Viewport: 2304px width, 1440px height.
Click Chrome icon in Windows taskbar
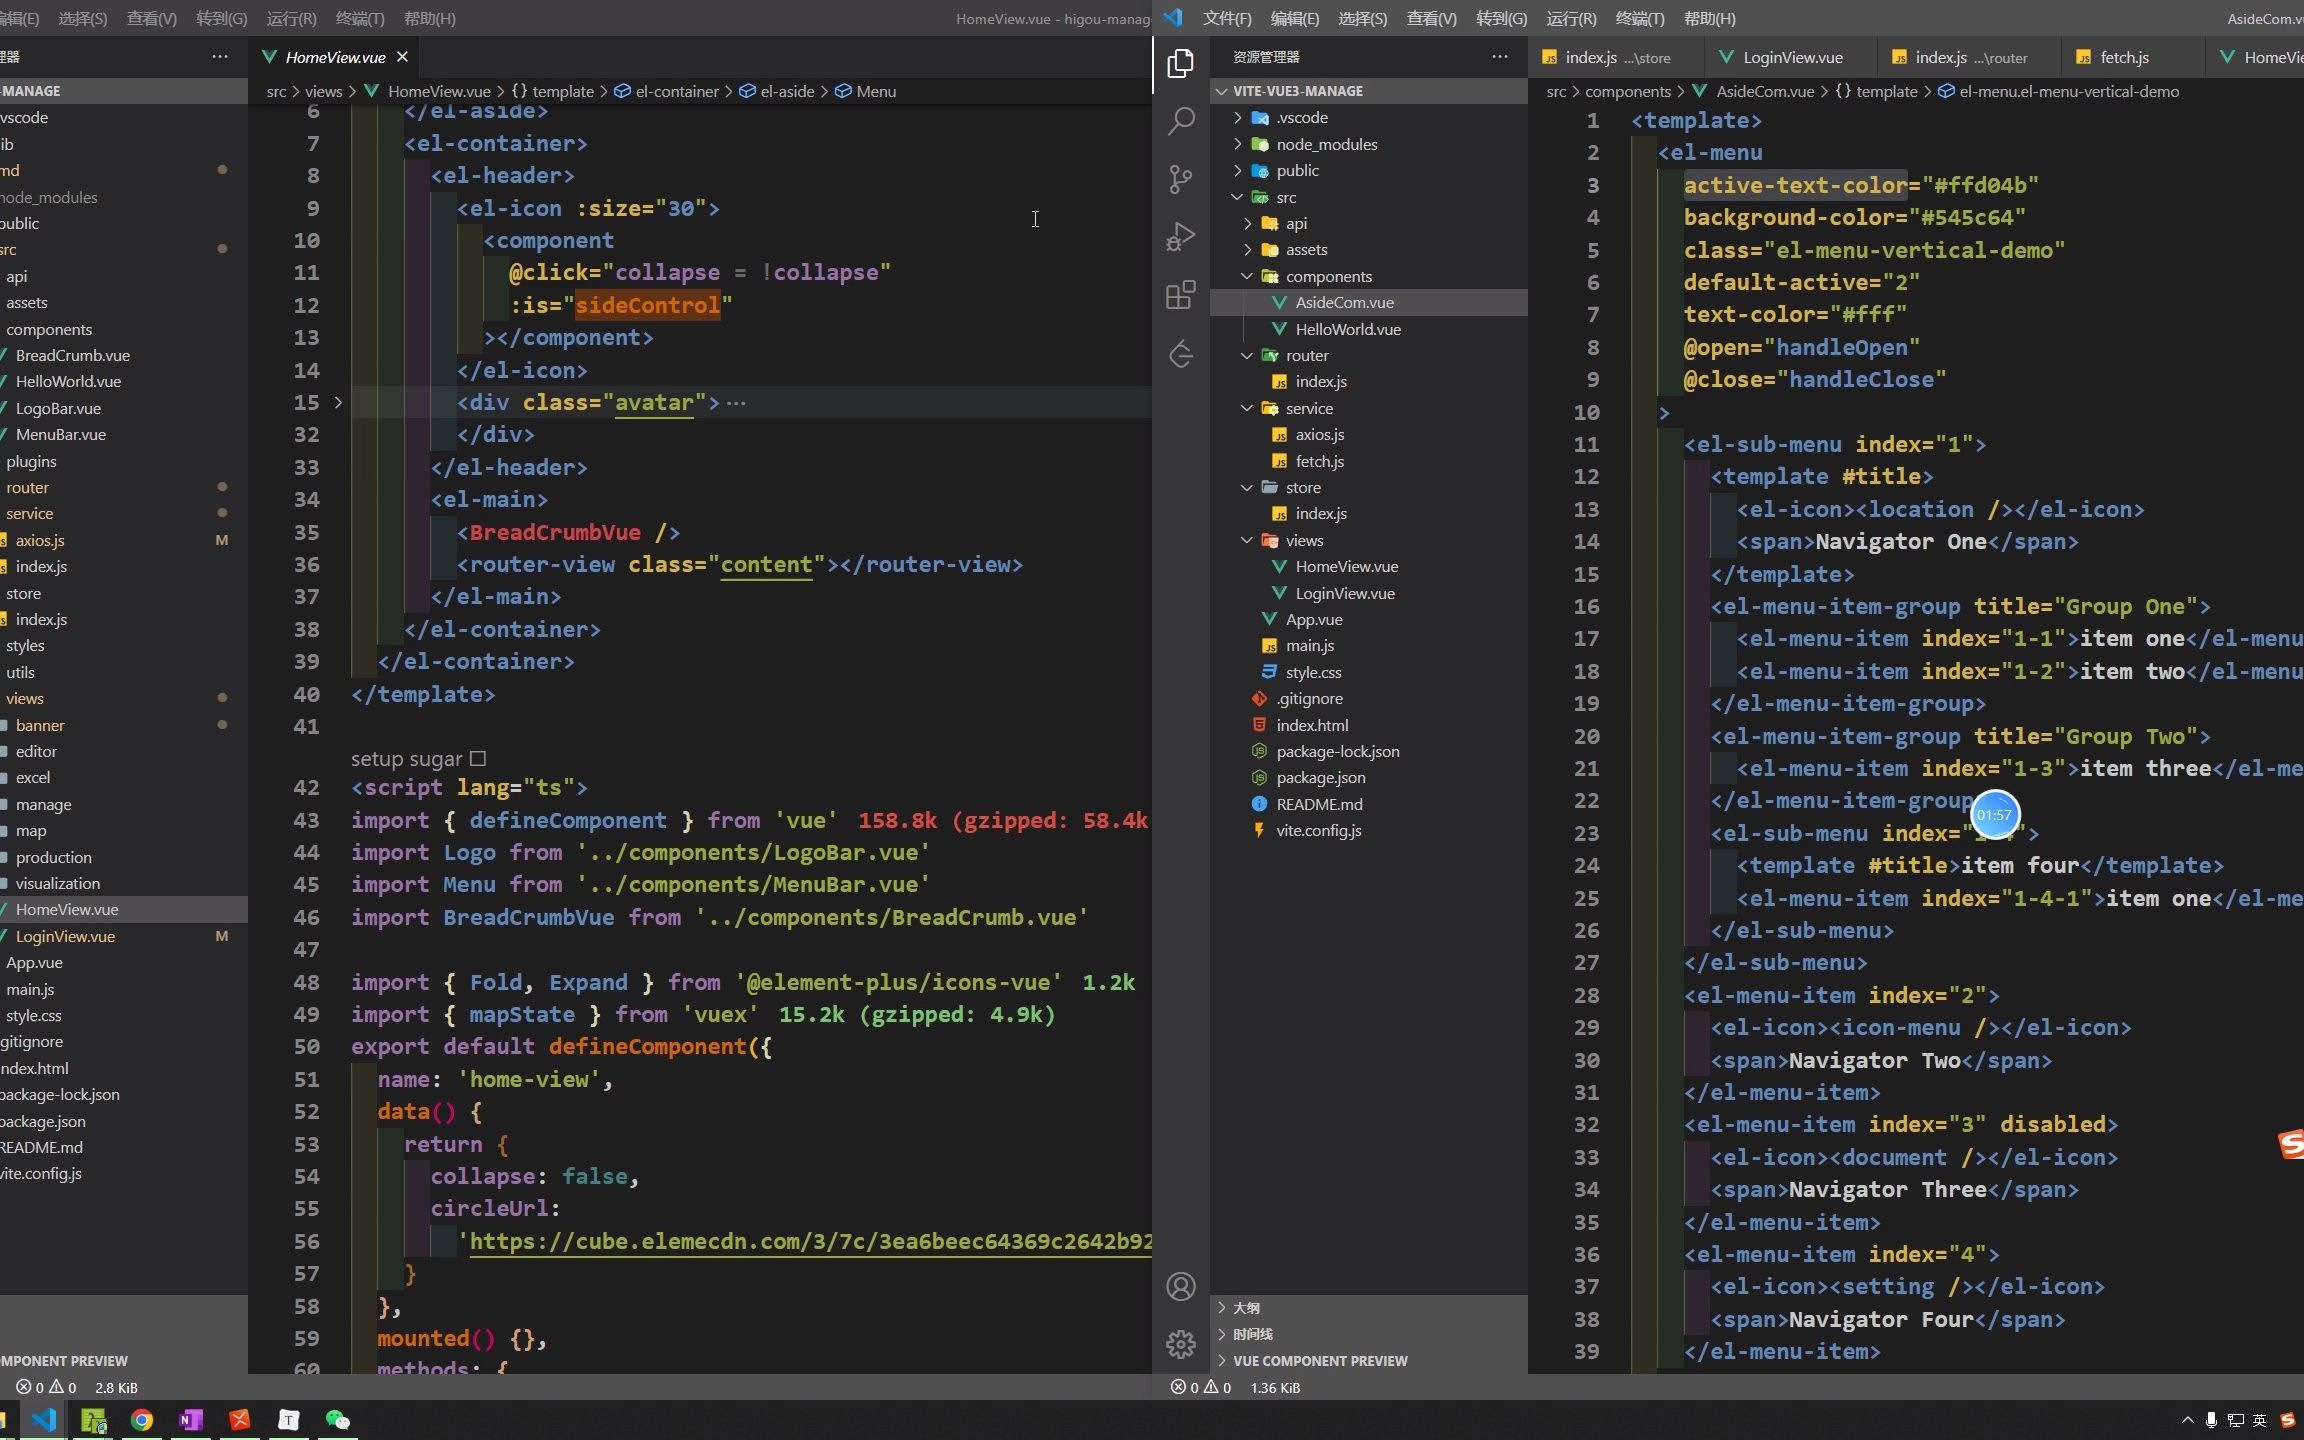point(142,1419)
